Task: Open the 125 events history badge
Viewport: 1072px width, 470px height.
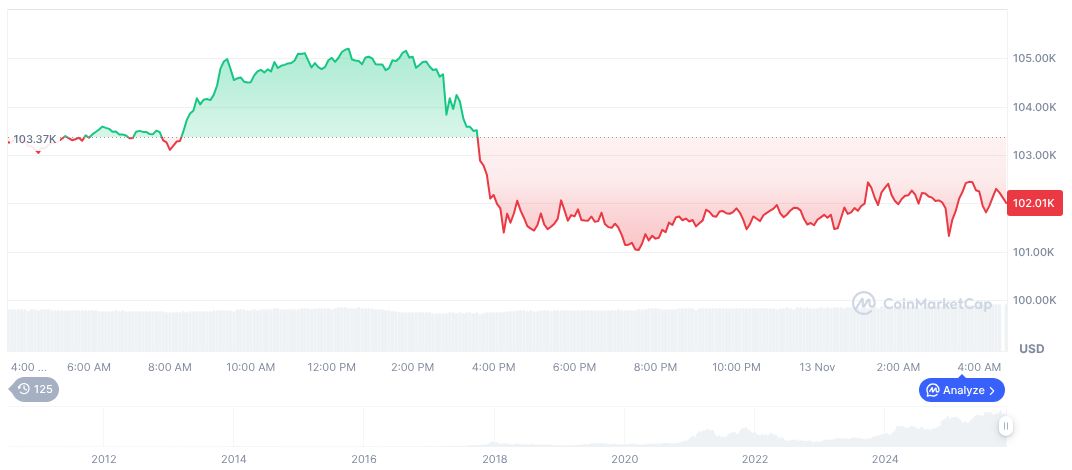Action: [34, 389]
